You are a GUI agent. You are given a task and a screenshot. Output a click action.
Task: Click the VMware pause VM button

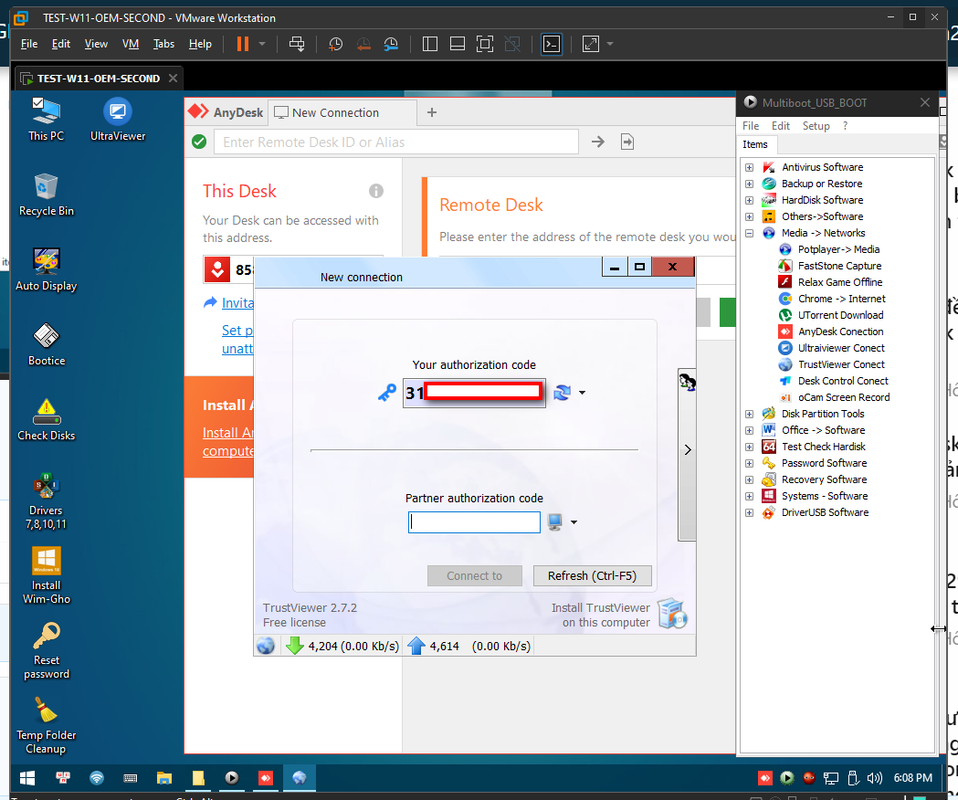[x=243, y=44]
